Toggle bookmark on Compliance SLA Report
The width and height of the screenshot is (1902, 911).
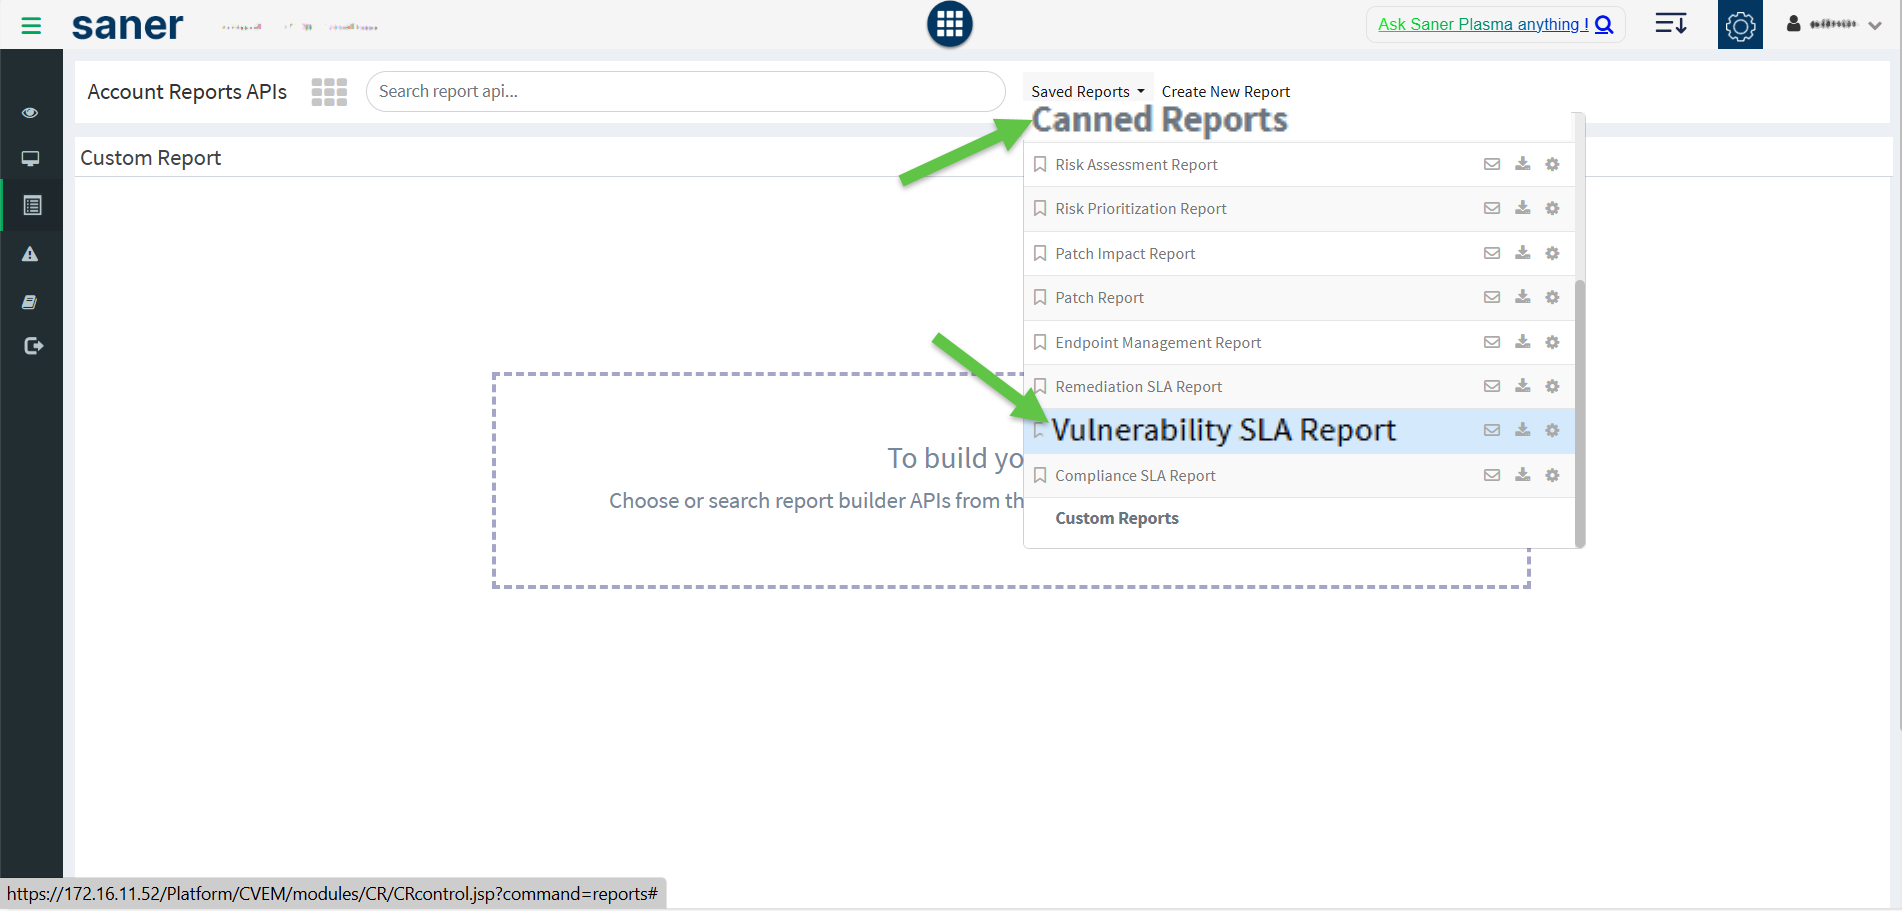pos(1040,476)
